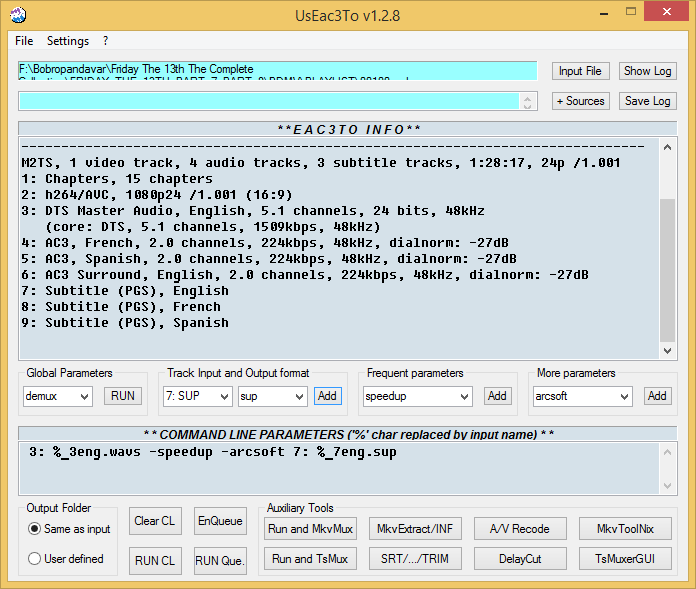
Task: Click the + Sources button
Action: [x=581, y=101]
